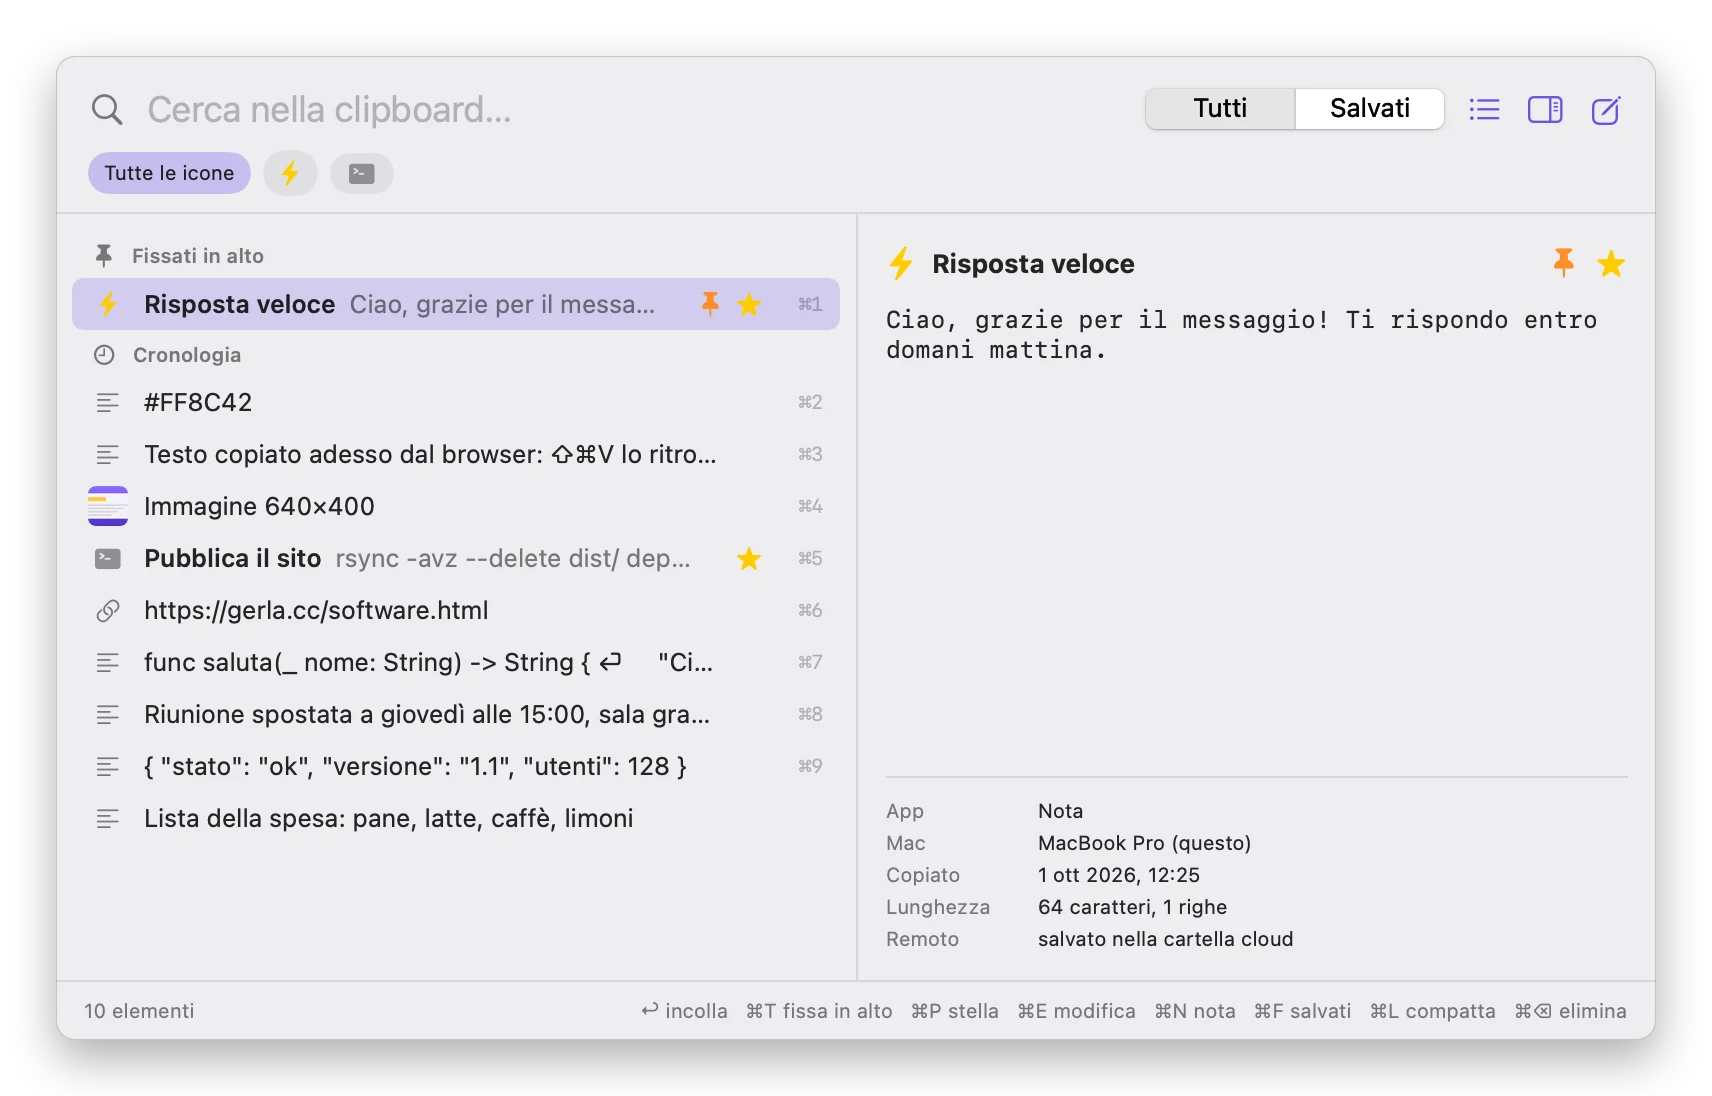Switch to the Salvati tab
Image resolution: width=1712 pixels, height=1096 pixels.
tap(1370, 108)
